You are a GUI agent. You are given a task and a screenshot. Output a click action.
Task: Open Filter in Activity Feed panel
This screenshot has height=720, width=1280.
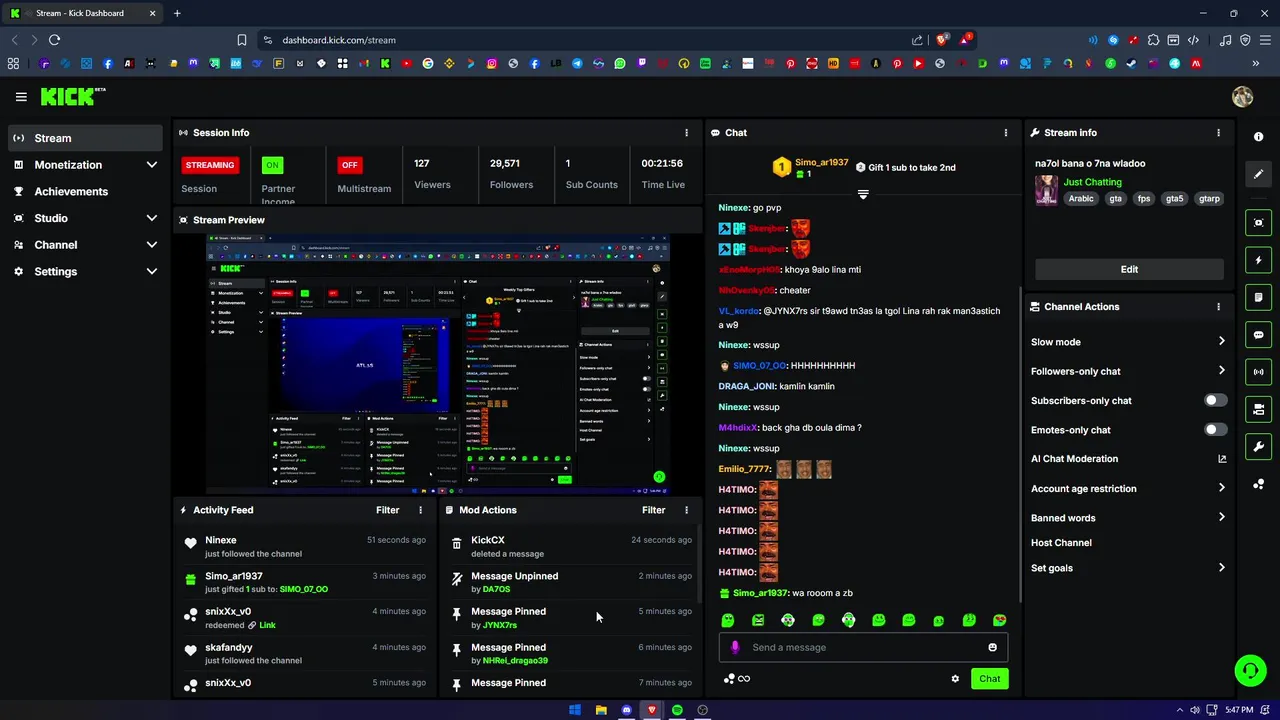tap(387, 510)
